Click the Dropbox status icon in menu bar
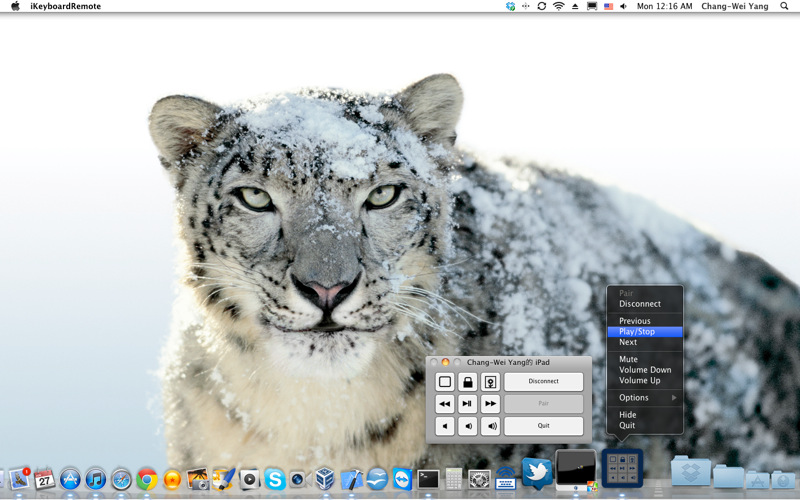Image resolution: width=800 pixels, height=500 pixels. tap(510, 6)
